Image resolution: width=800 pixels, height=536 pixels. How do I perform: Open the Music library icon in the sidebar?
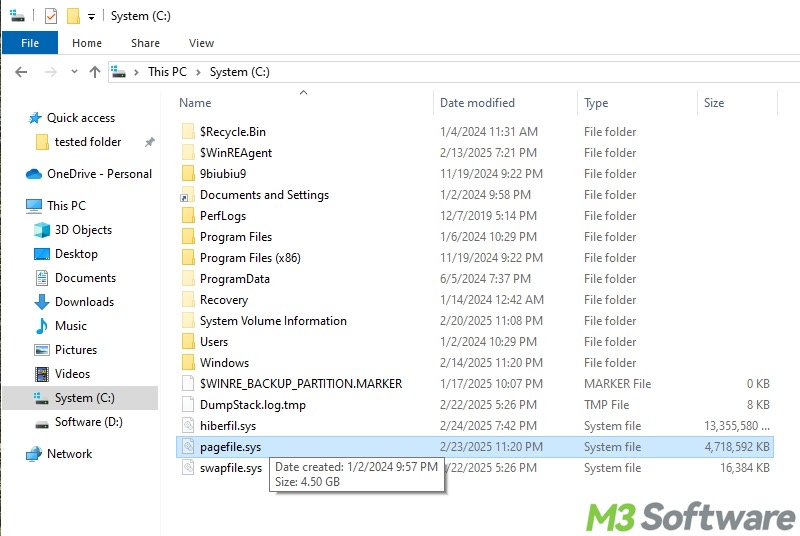42,326
